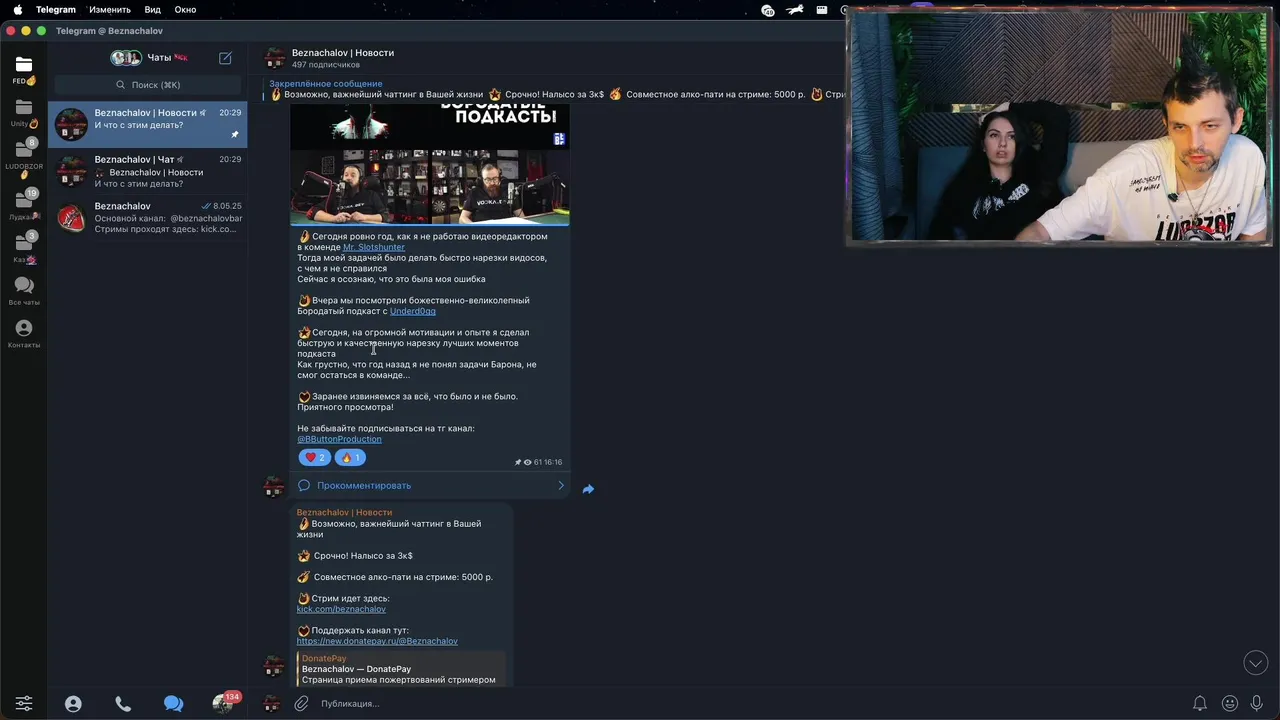Open the Окно menu
Image resolution: width=1280 pixels, height=720 pixels.
tap(185, 9)
